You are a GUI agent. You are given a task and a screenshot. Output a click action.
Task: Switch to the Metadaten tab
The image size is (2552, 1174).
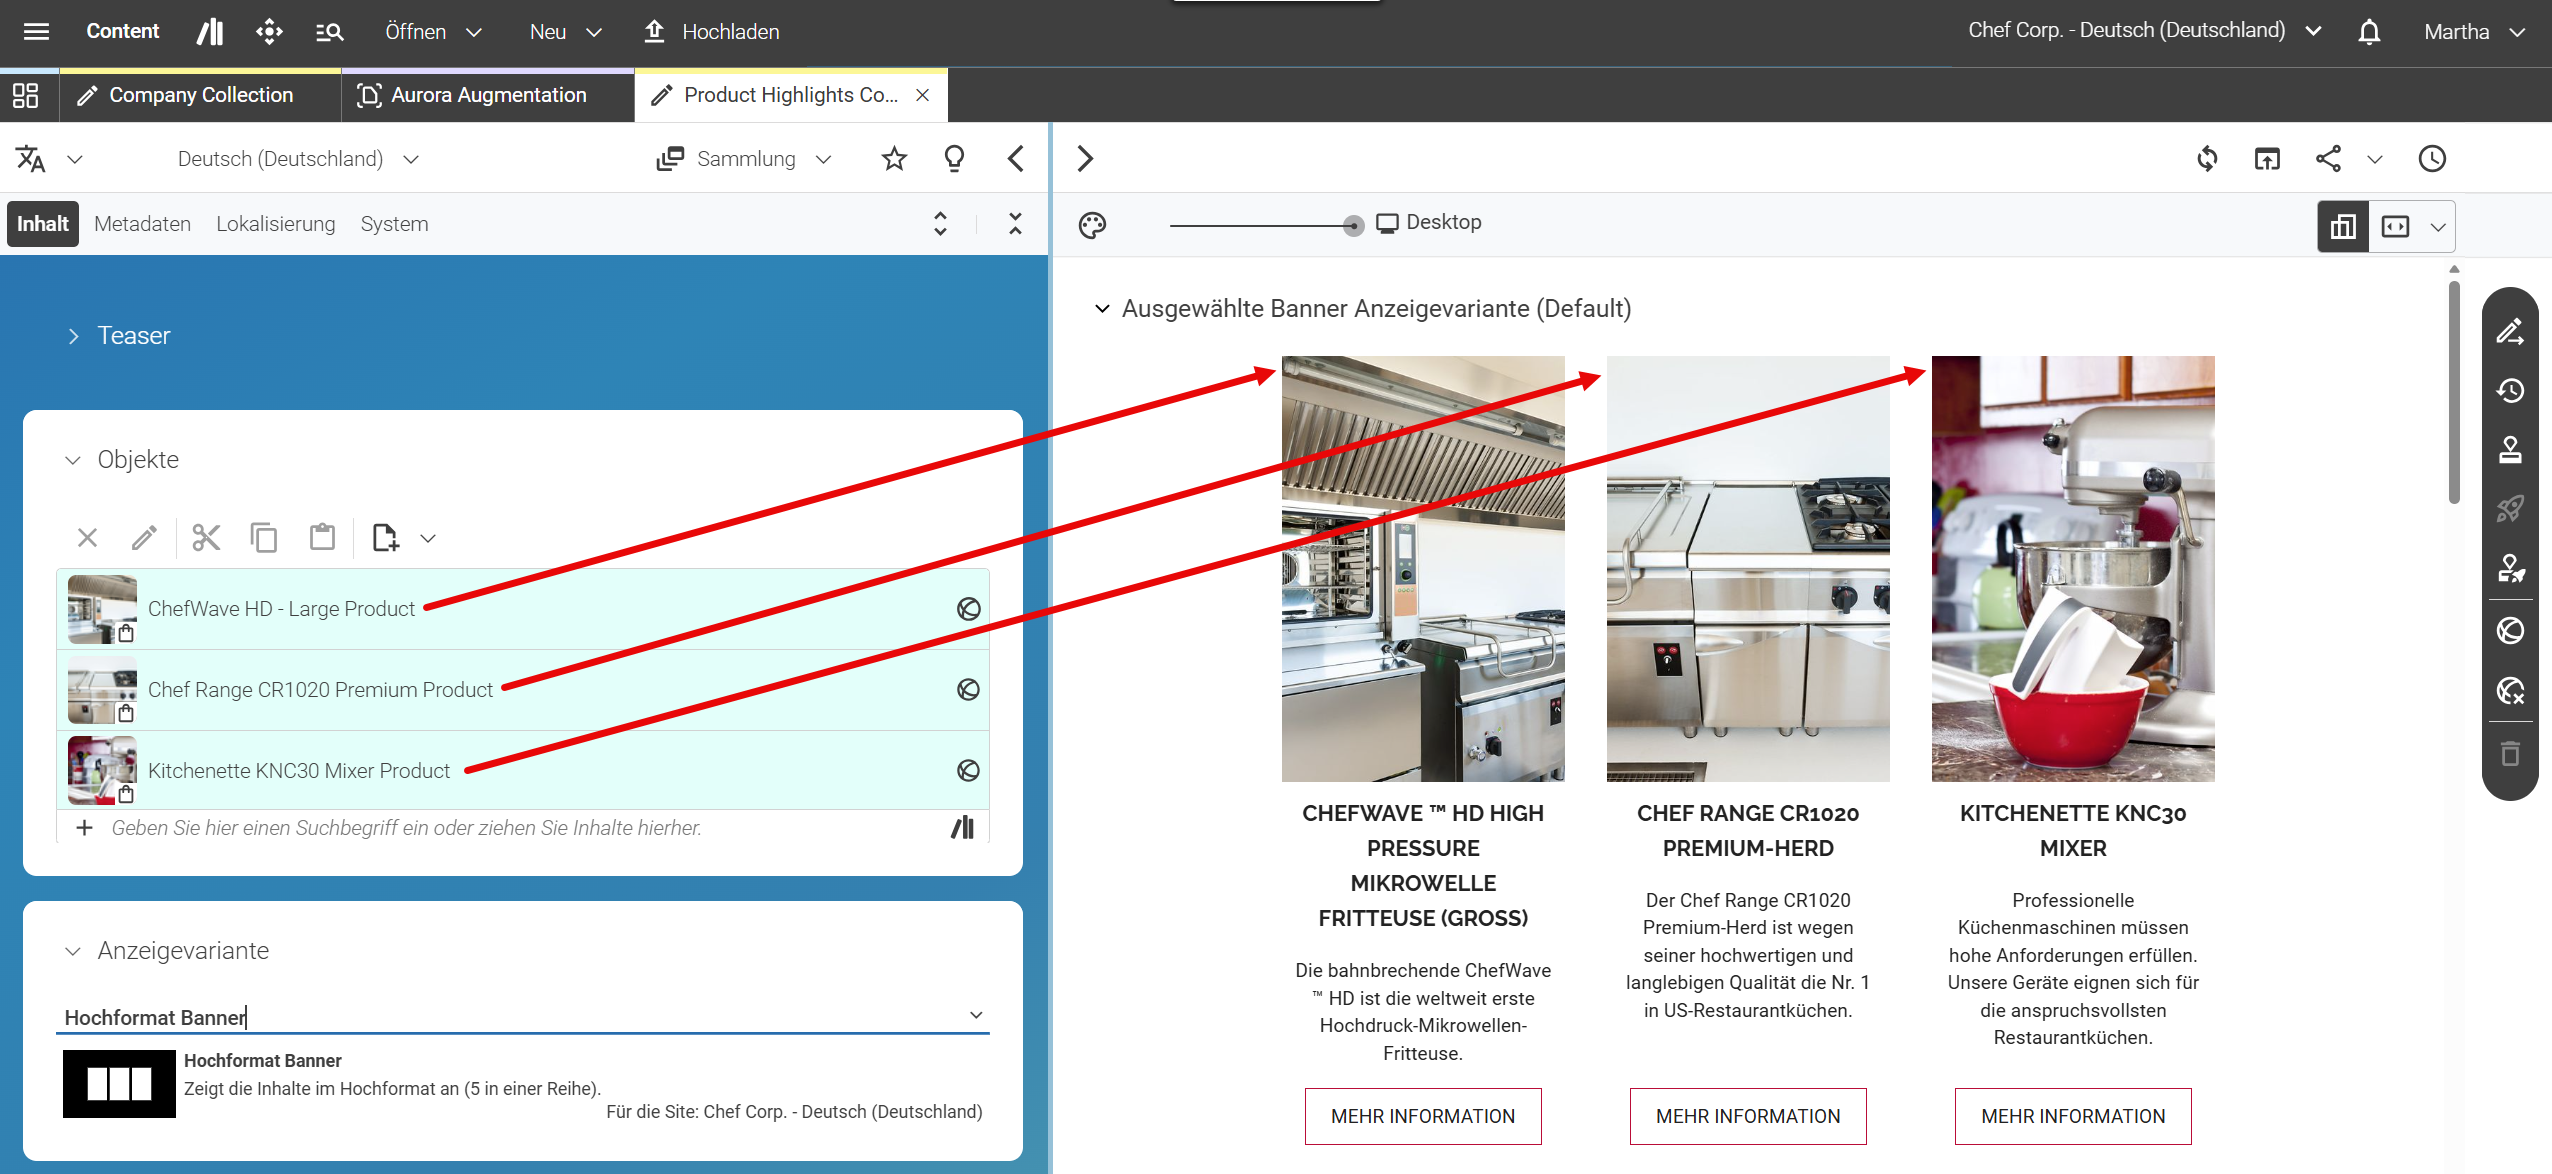(143, 224)
